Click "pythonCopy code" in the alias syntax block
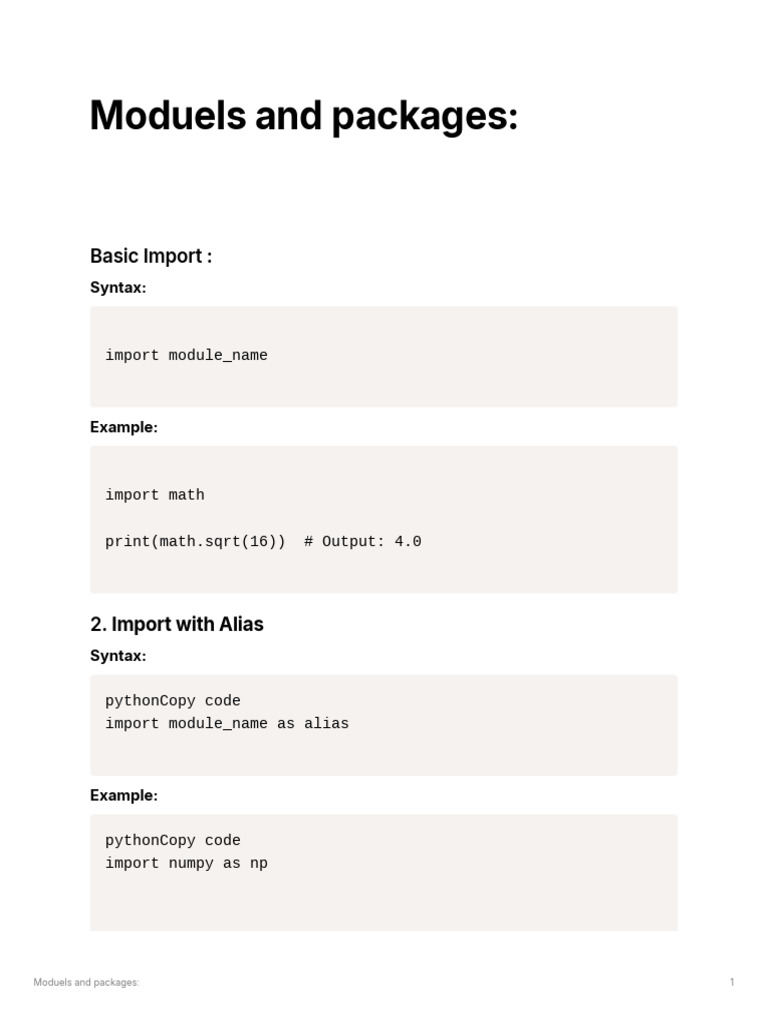 [x=173, y=701]
